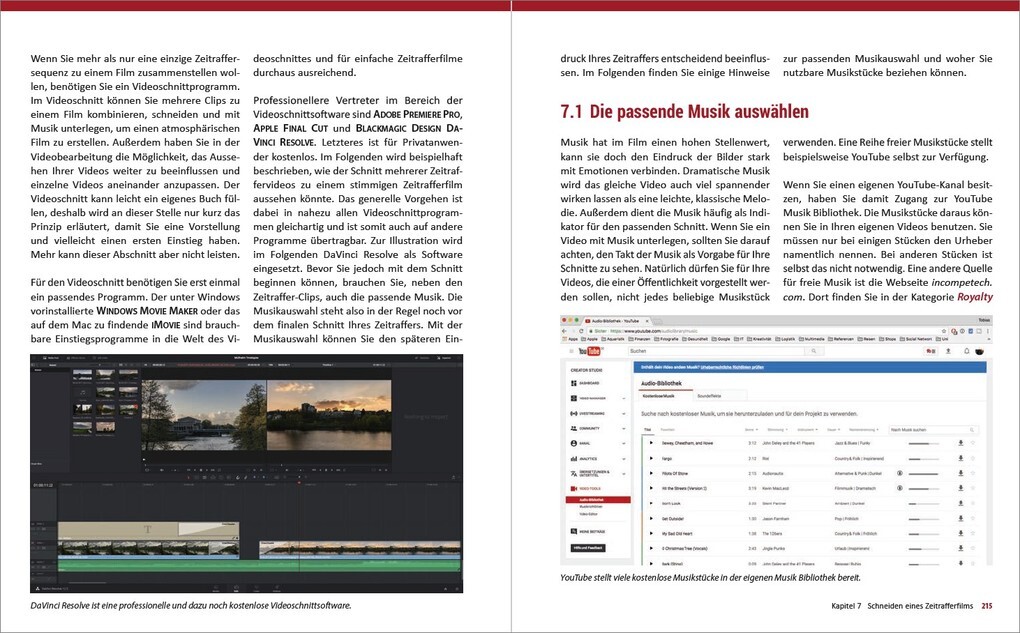The height and width of the screenshot is (633, 1020).
Task: Open DaVinci Resolve project settings gear
Action: coord(456,589)
